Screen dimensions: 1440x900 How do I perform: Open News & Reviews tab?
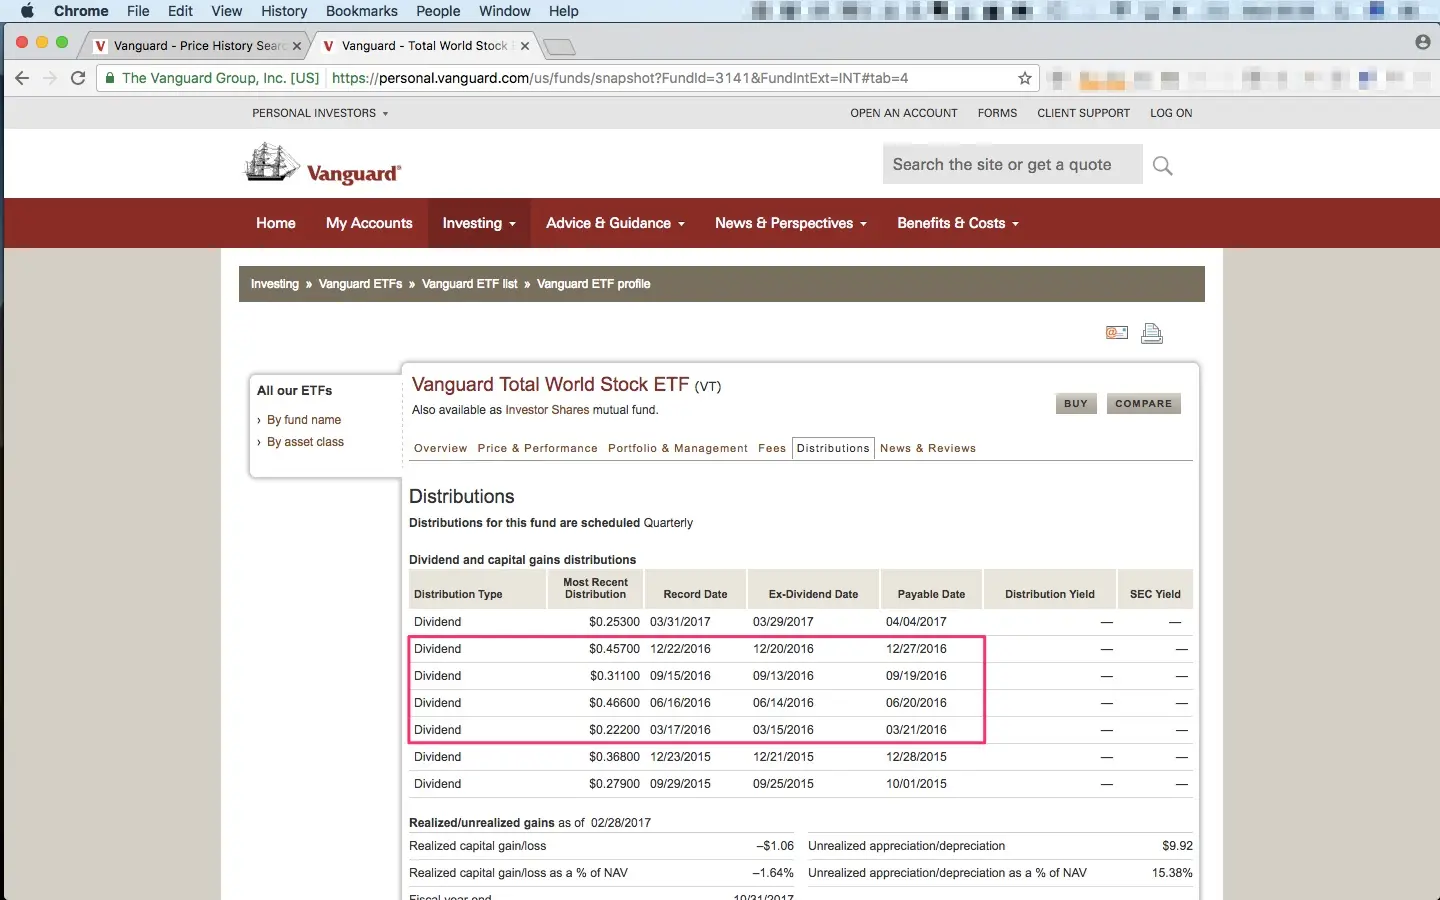coord(928,448)
